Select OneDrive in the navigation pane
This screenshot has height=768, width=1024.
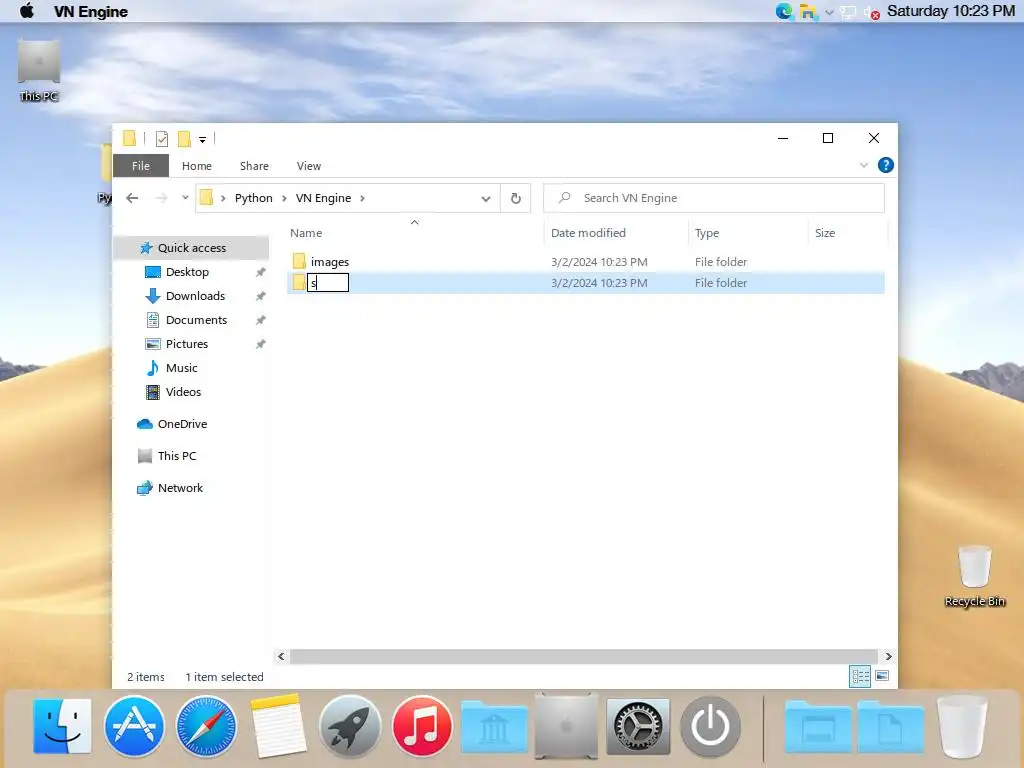182,424
